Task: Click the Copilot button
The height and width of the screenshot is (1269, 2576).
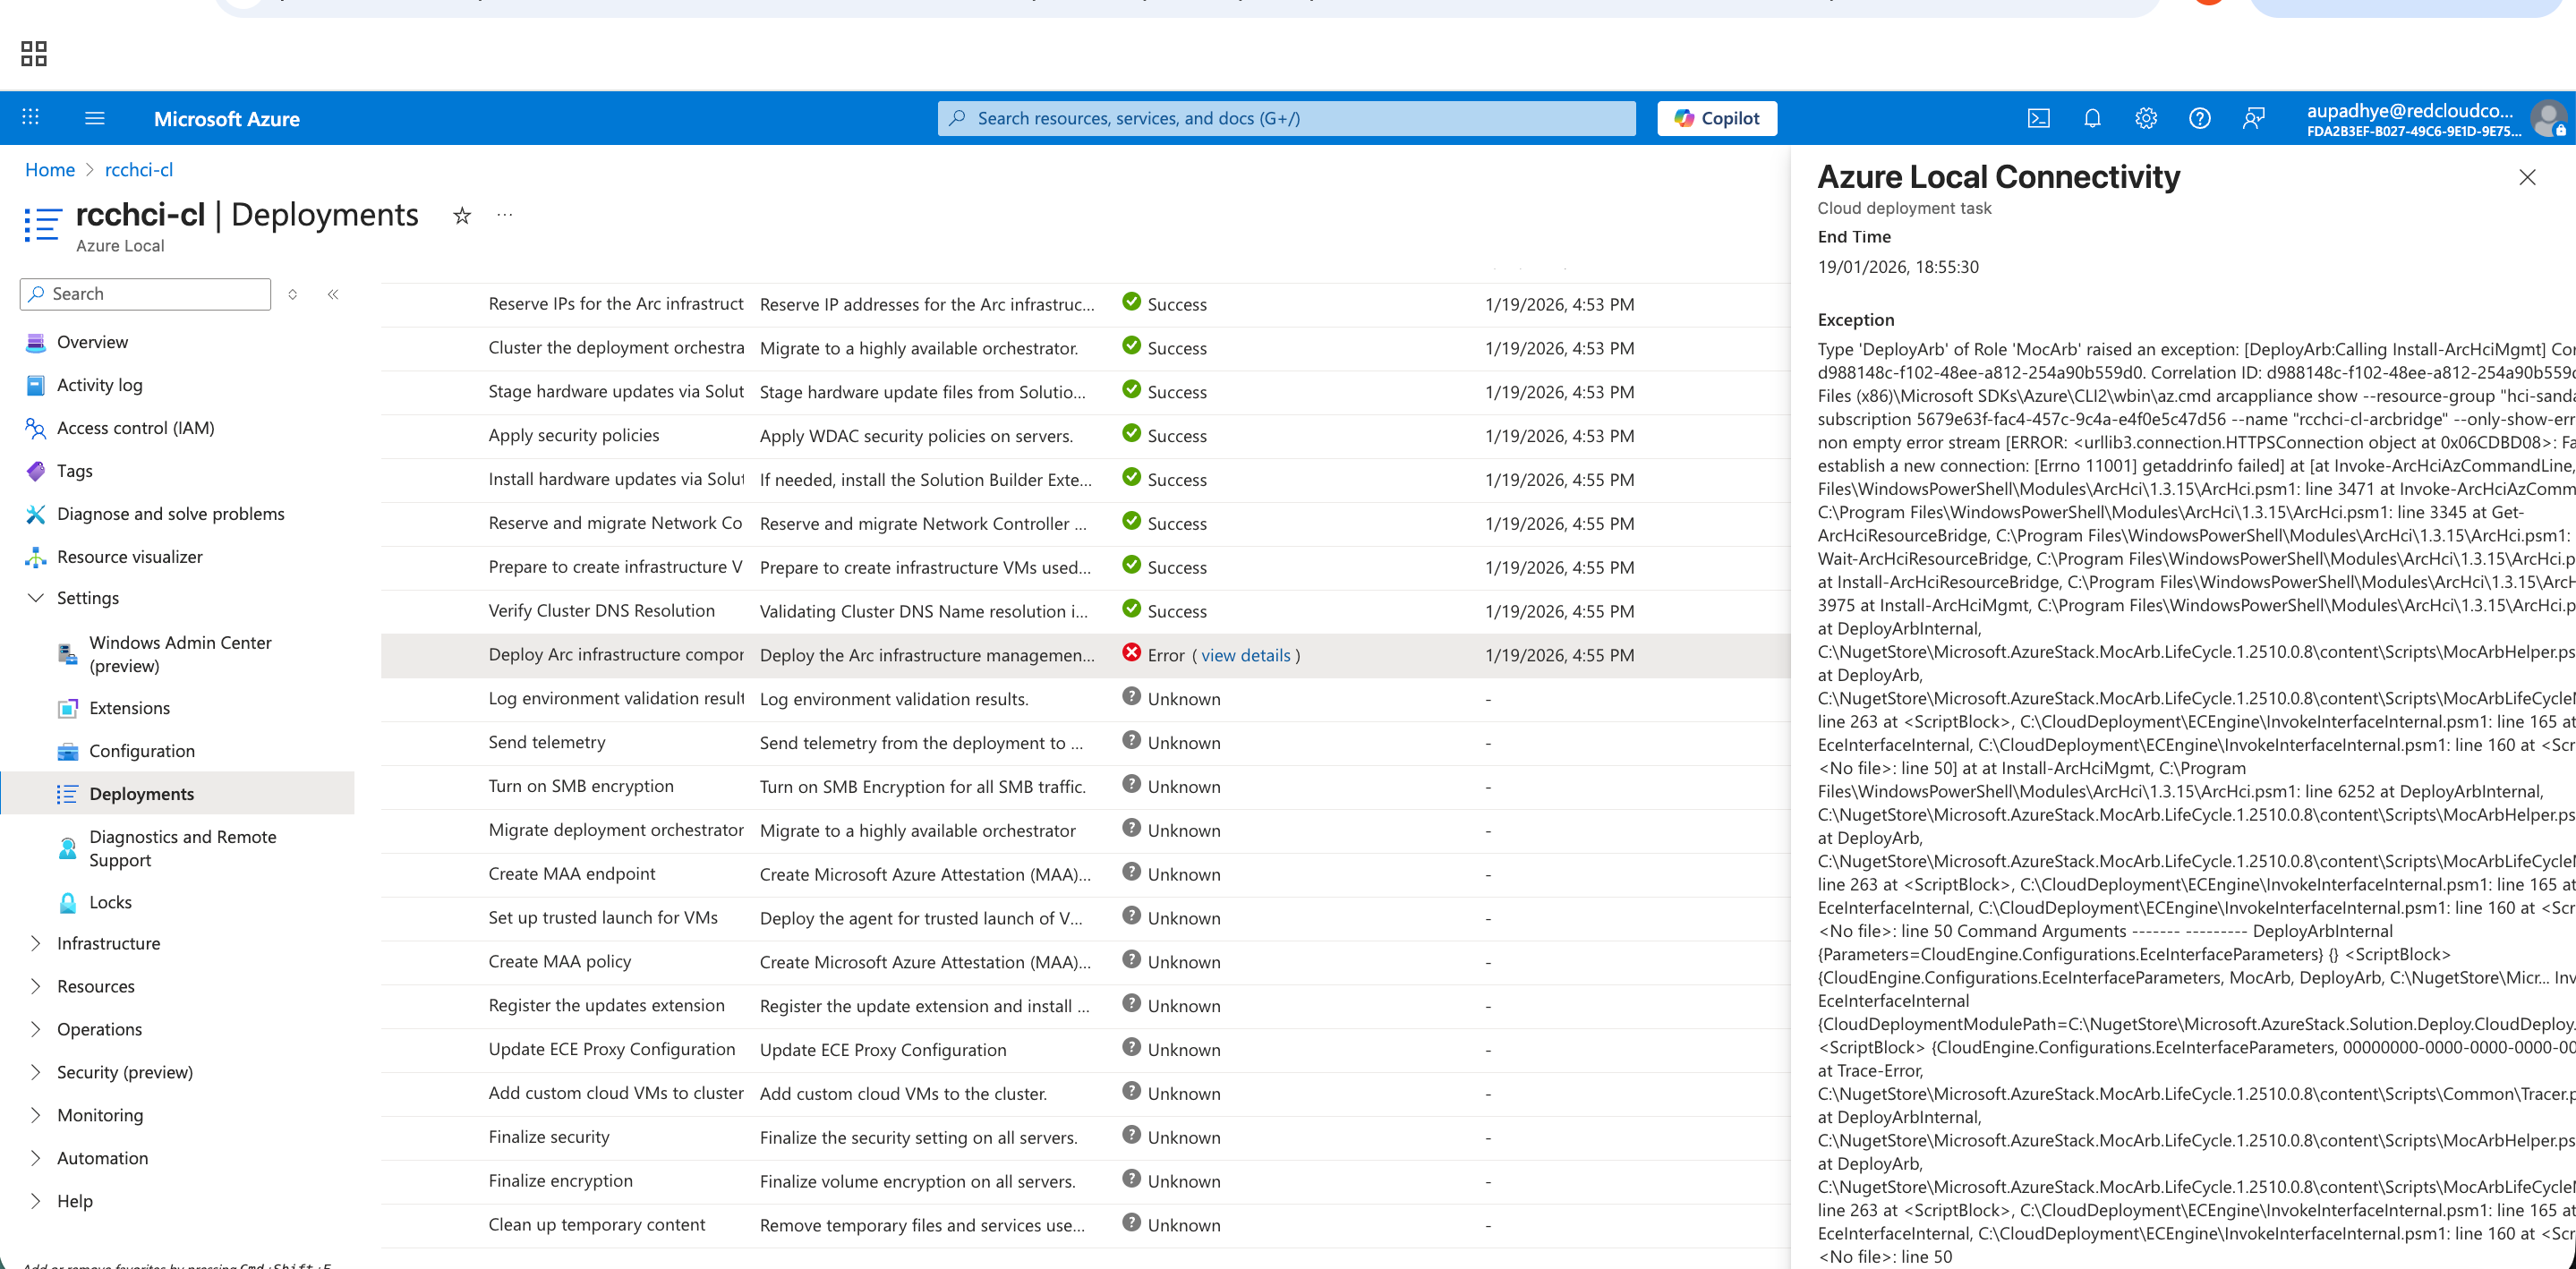Action: click(1716, 118)
